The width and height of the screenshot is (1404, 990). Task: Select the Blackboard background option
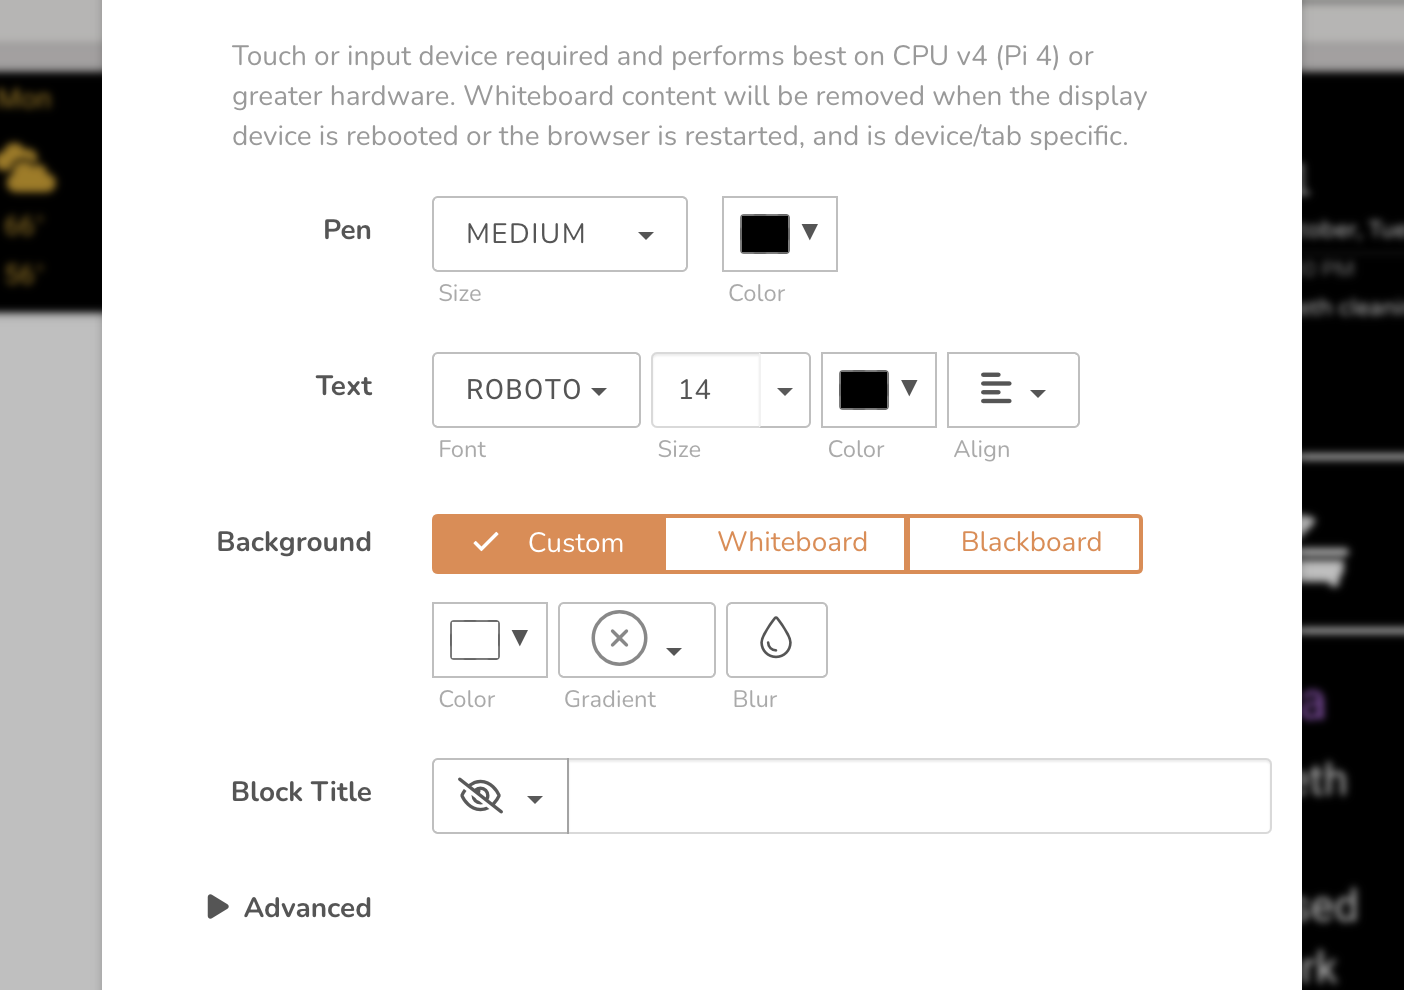pyautogui.click(x=1030, y=542)
